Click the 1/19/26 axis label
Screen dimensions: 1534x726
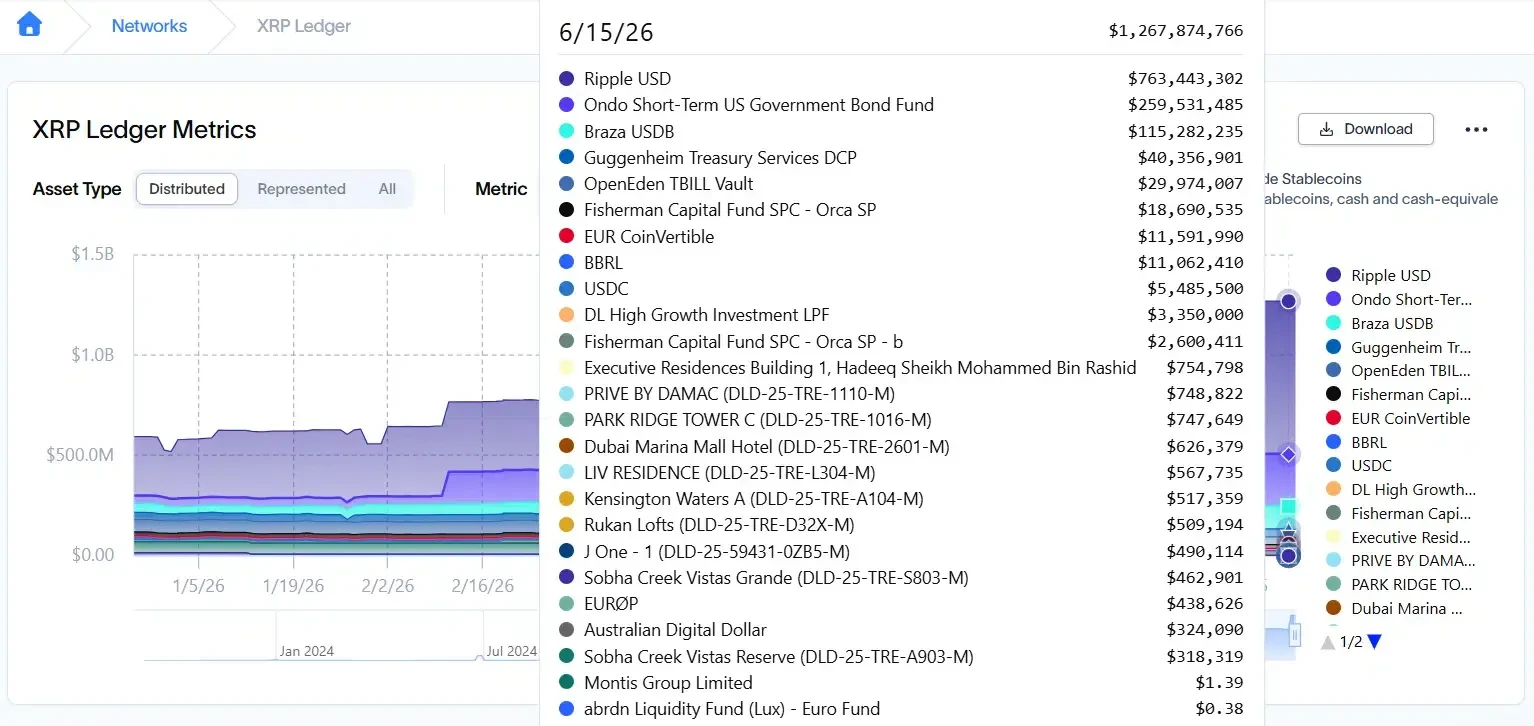(293, 586)
